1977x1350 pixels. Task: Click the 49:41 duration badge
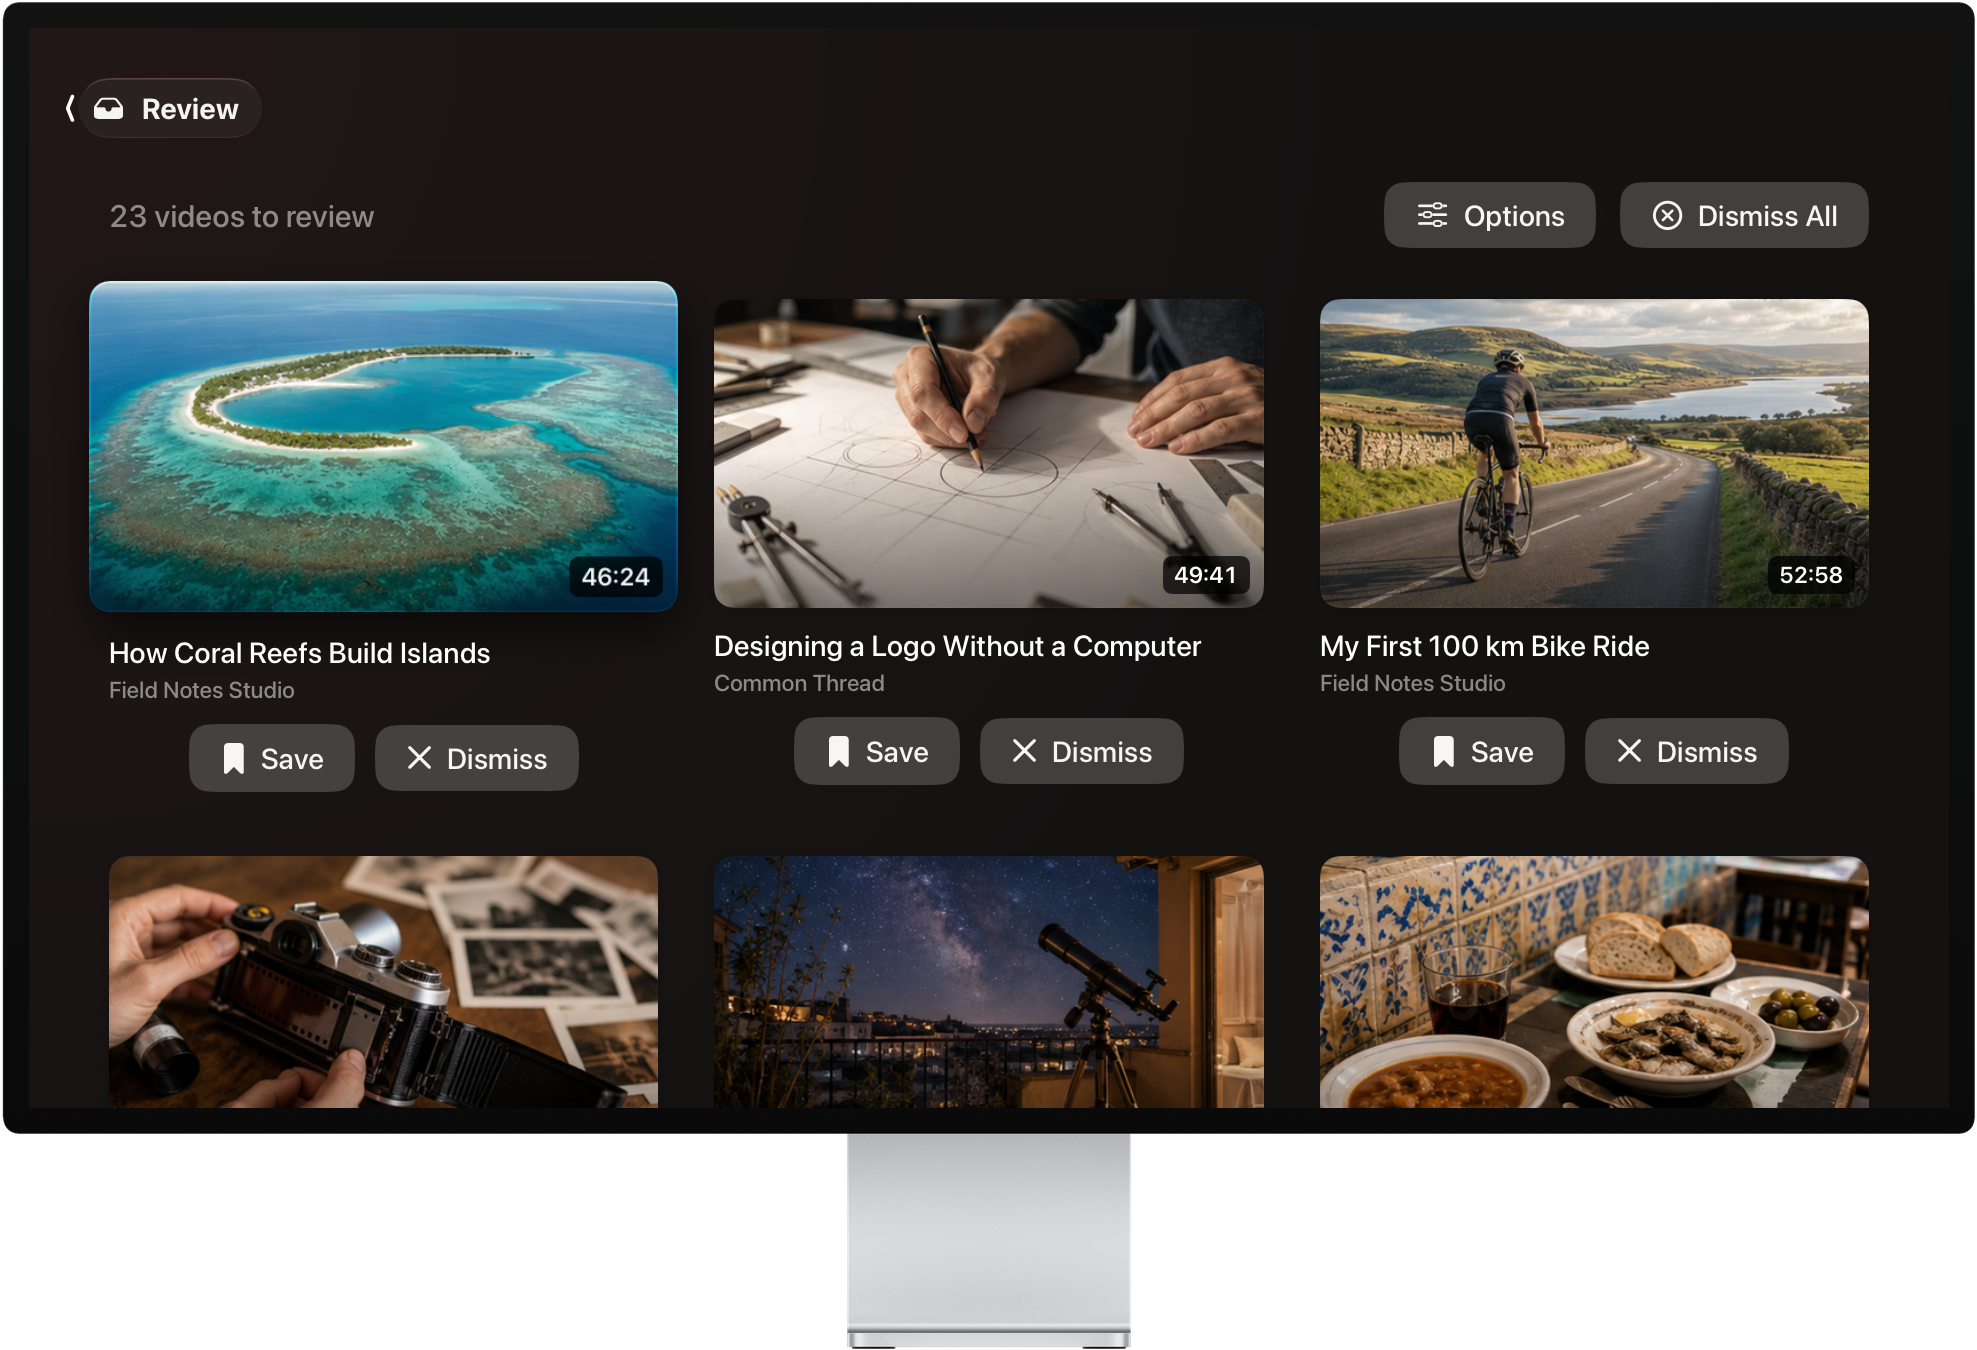click(1205, 575)
